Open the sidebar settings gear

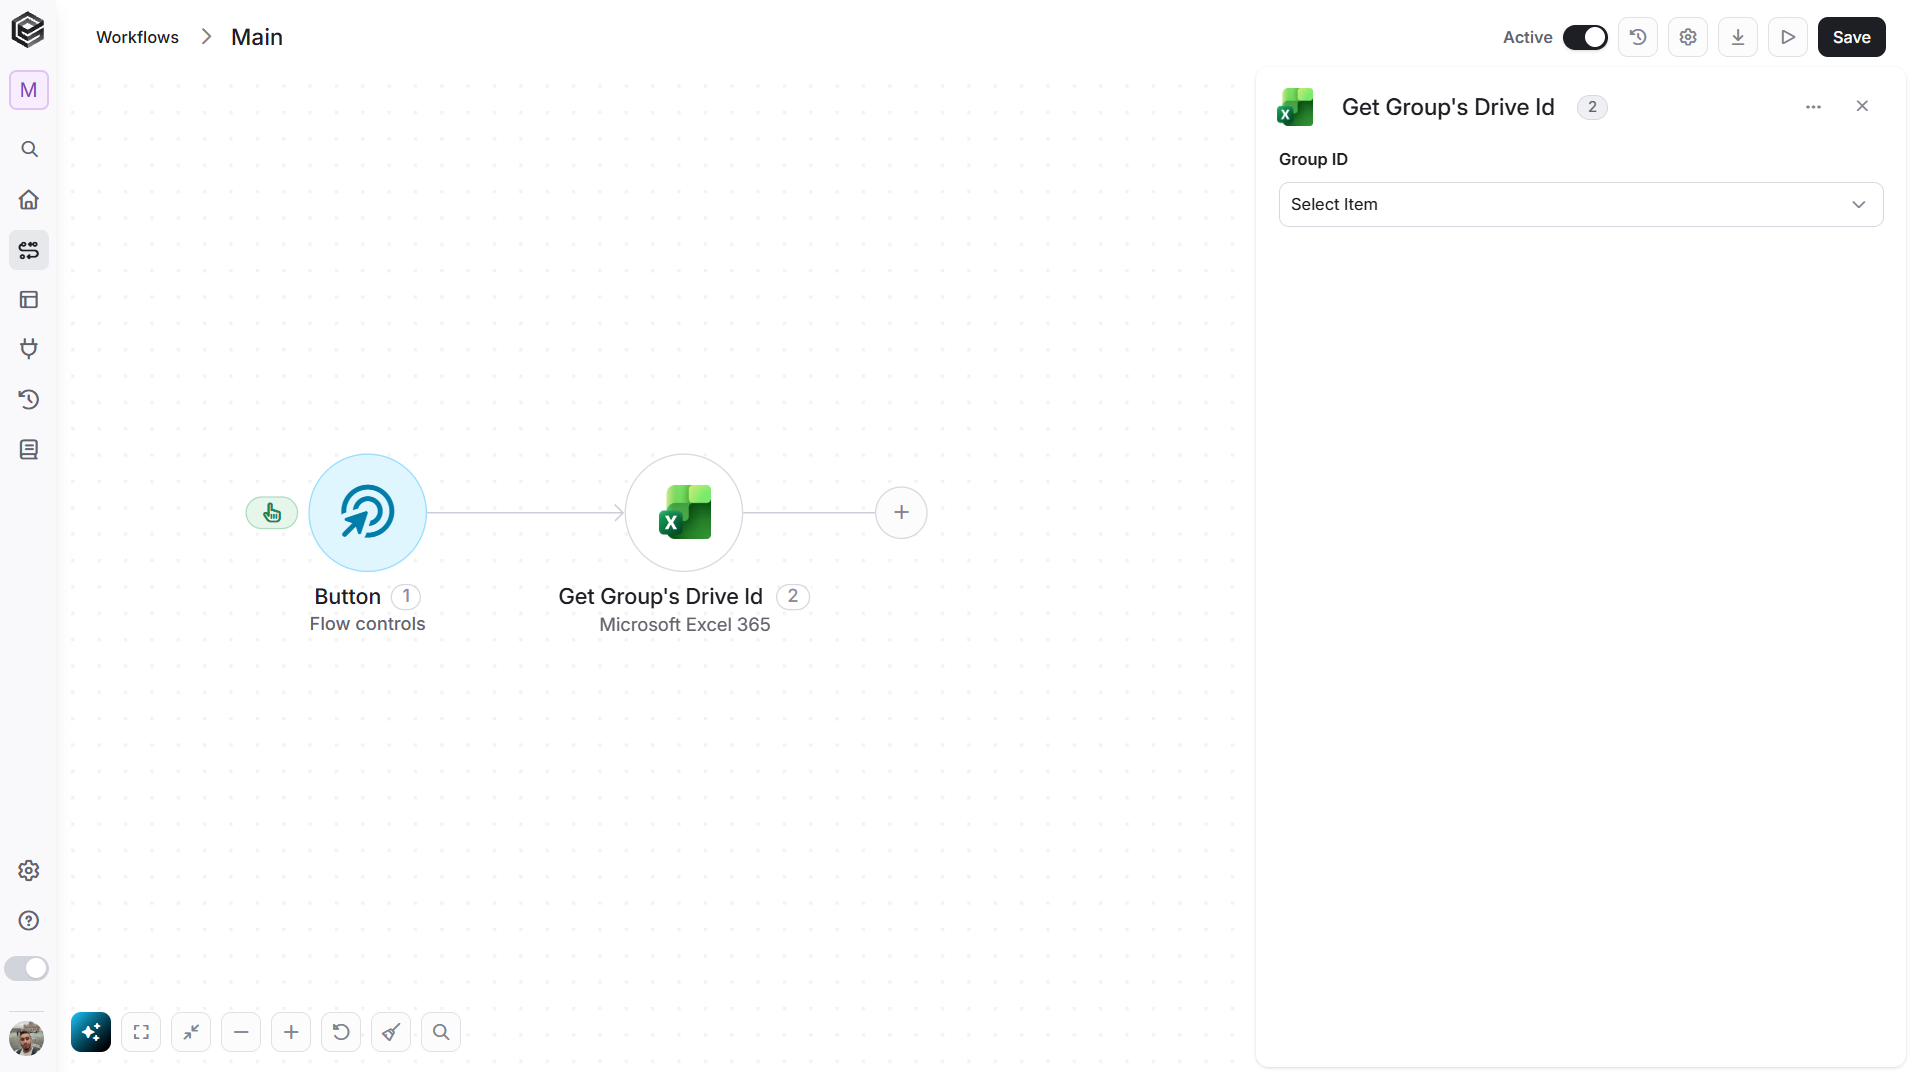29,870
